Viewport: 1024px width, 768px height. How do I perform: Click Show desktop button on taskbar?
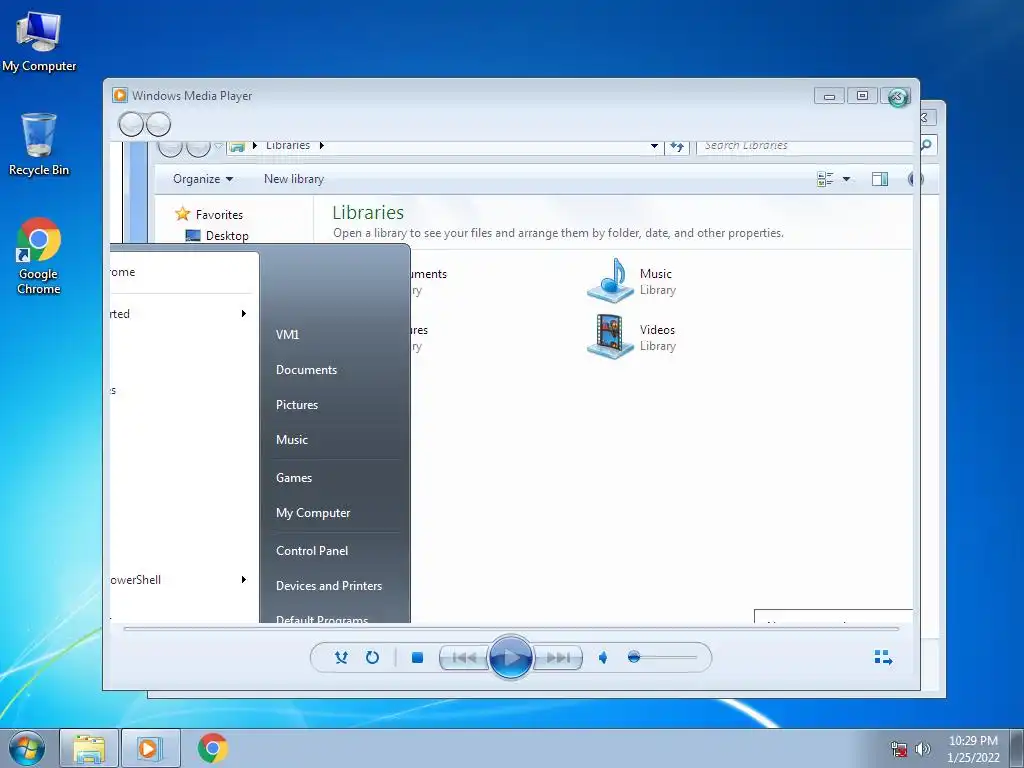pyautogui.click(x=1017, y=748)
